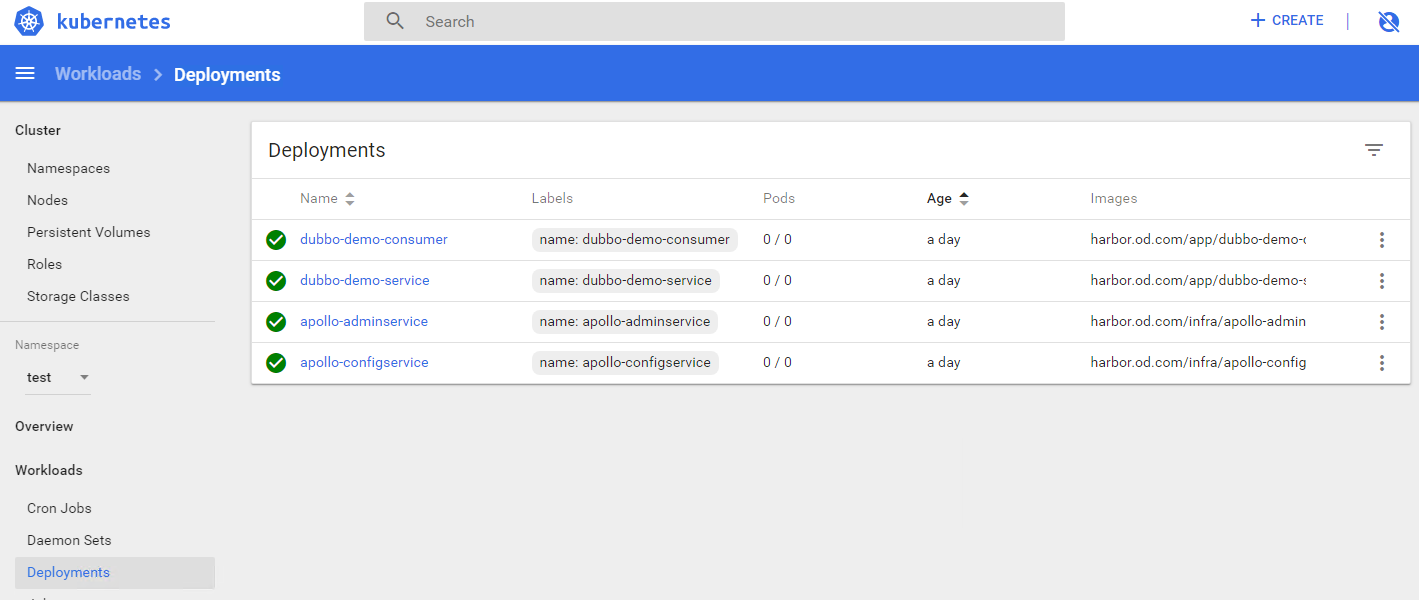
Task: Open the dubbo-demo-consumer deployment link
Action: [374, 240]
